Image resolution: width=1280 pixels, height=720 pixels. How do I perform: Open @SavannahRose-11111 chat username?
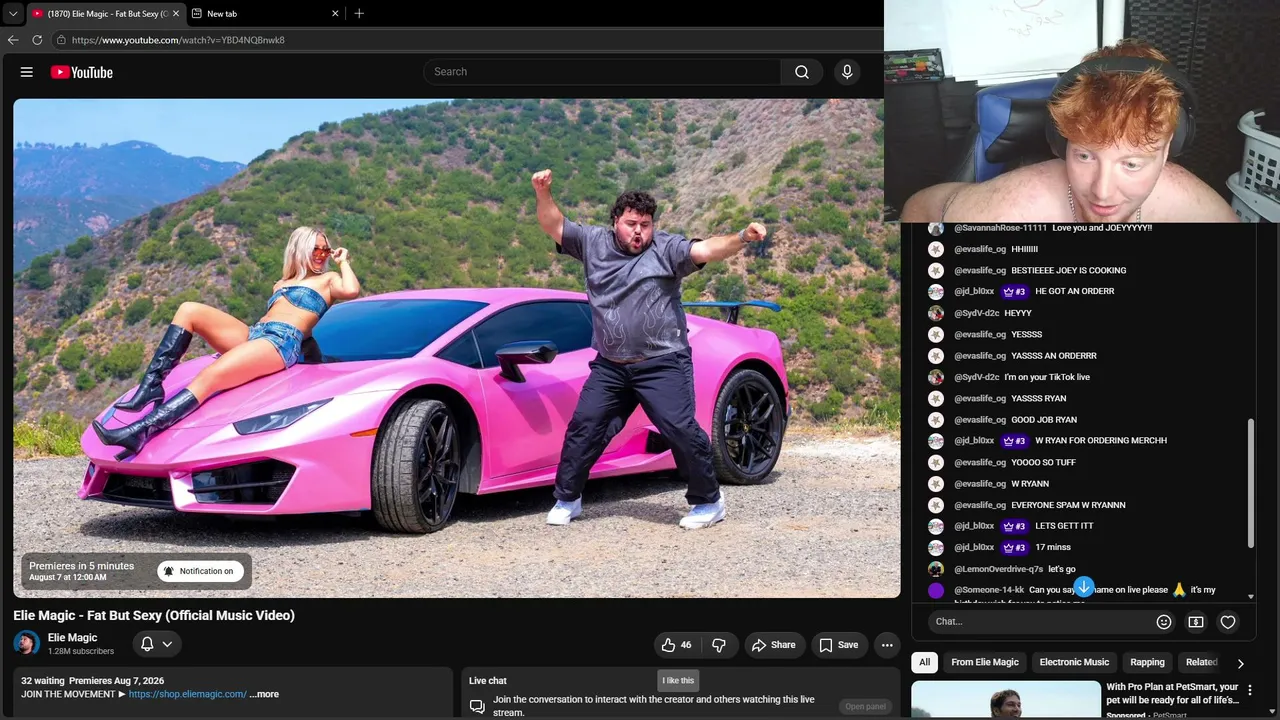click(1000, 228)
